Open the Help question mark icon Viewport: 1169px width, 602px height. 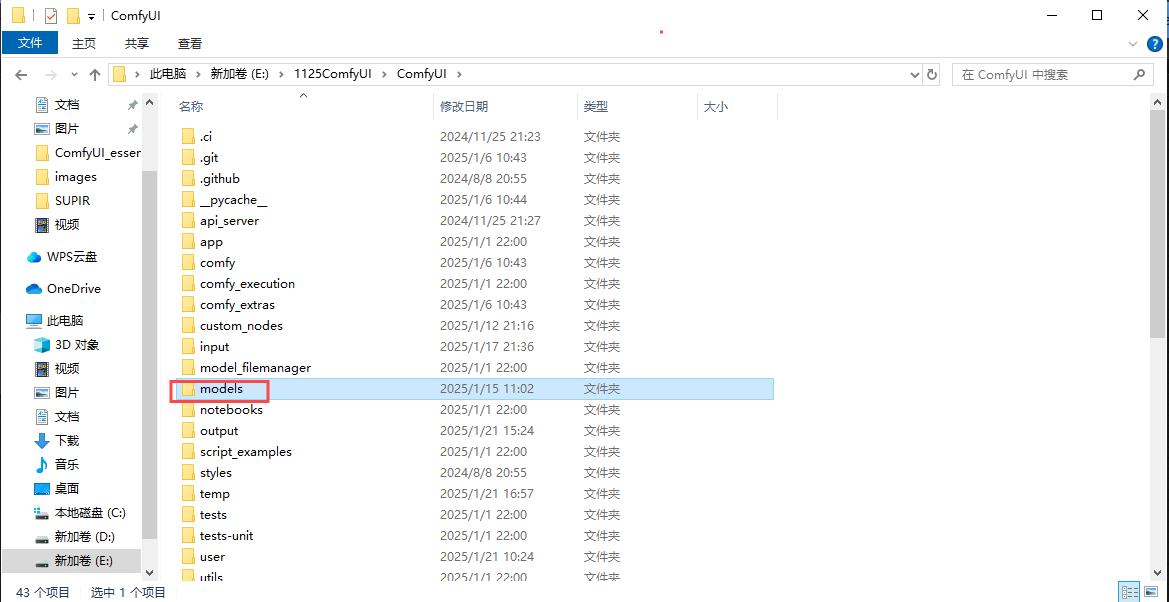pos(1156,43)
